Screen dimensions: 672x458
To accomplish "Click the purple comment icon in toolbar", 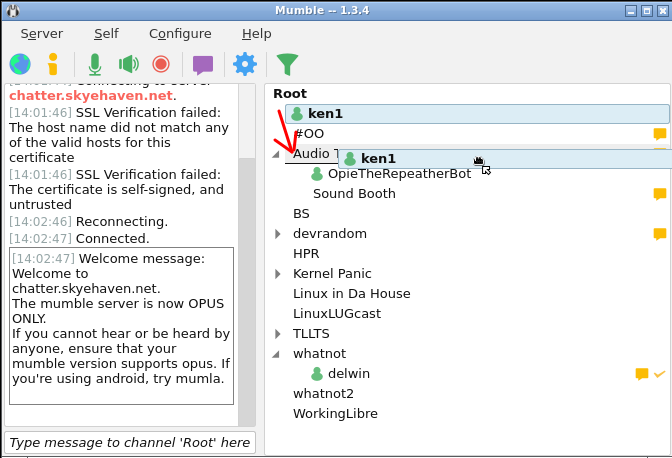I will (x=203, y=65).
